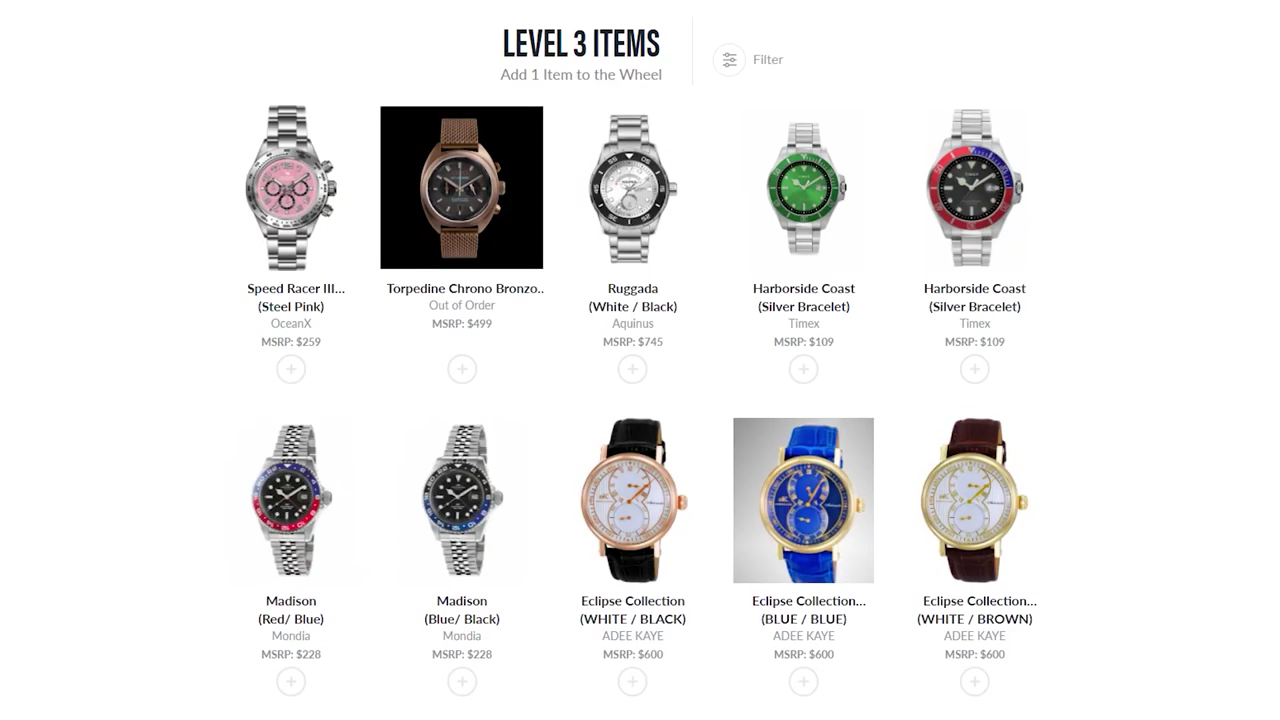This screenshot has width=1280, height=720.
Task: Click plus under green Harborside Coast watch
Action: pos(803,369)
